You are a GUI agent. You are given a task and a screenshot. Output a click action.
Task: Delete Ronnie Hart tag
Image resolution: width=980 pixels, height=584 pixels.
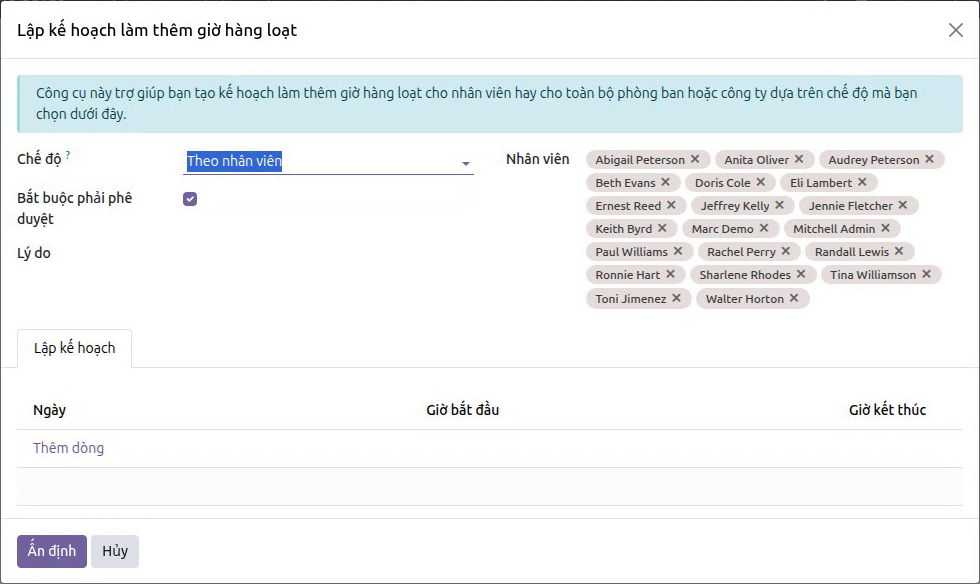point(671,274)
